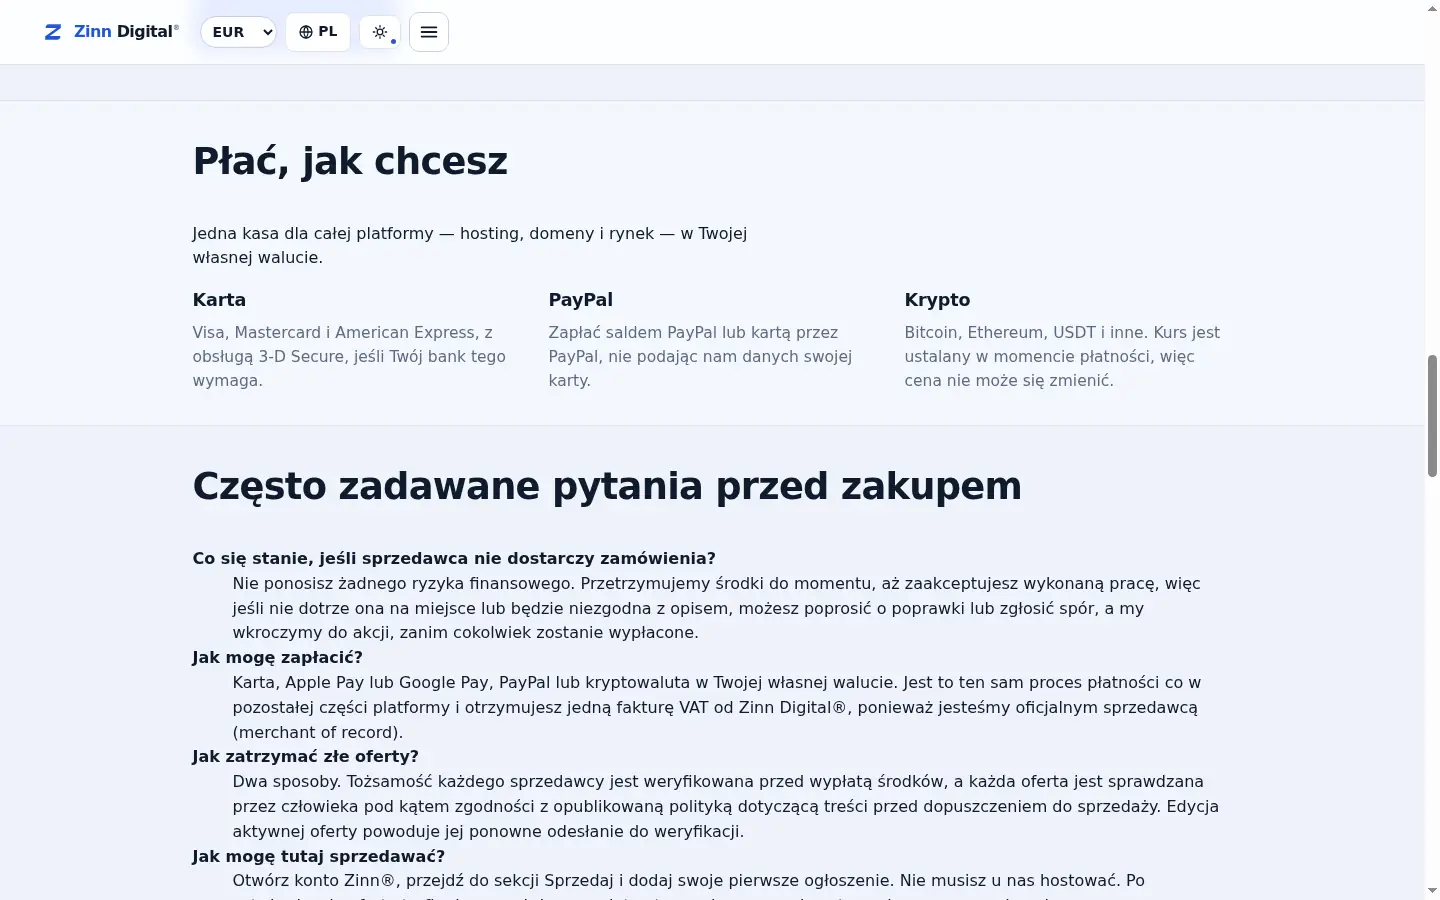Open the PL language selector
The image size is (1440, 900).
[318, 32]
